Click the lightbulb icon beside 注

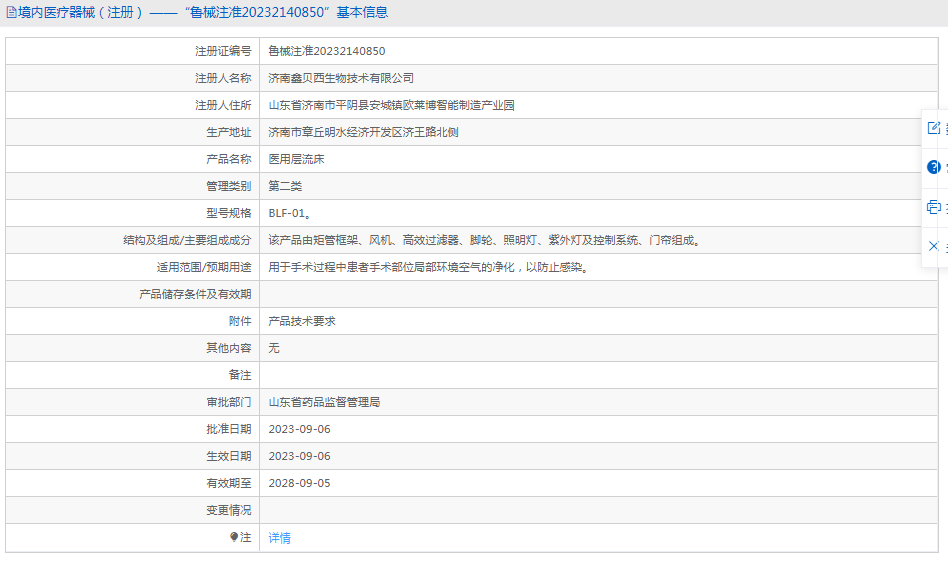234,537
